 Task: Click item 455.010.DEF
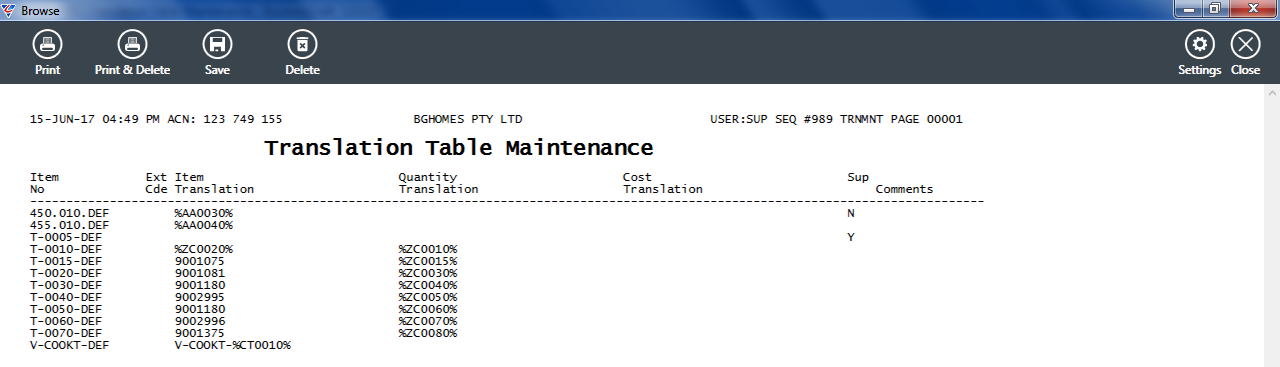(70, 225)
